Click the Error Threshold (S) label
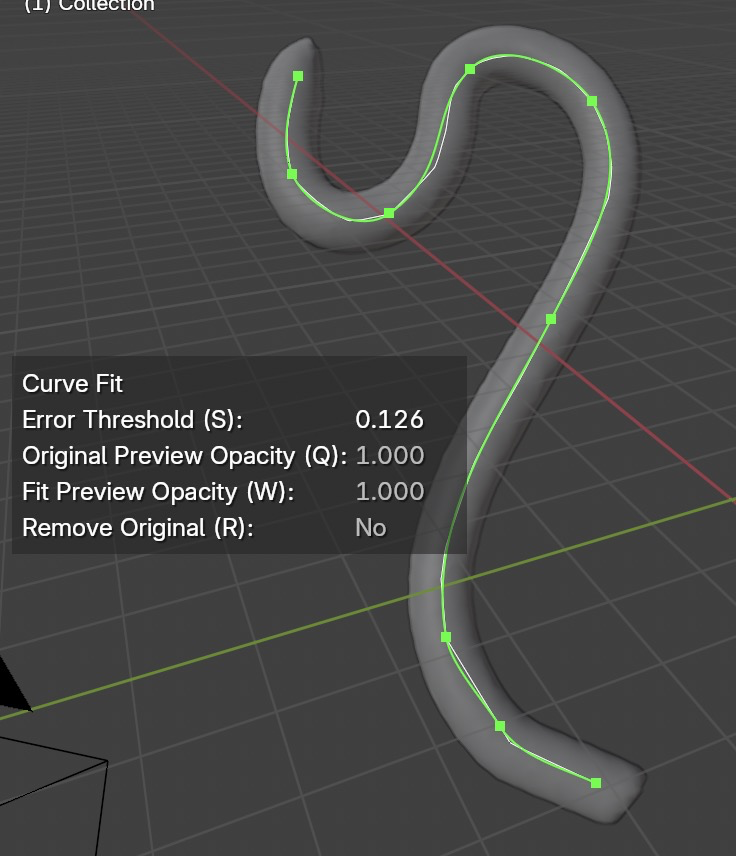The height and width of the screenshot is (856, 736). [133, 420]
